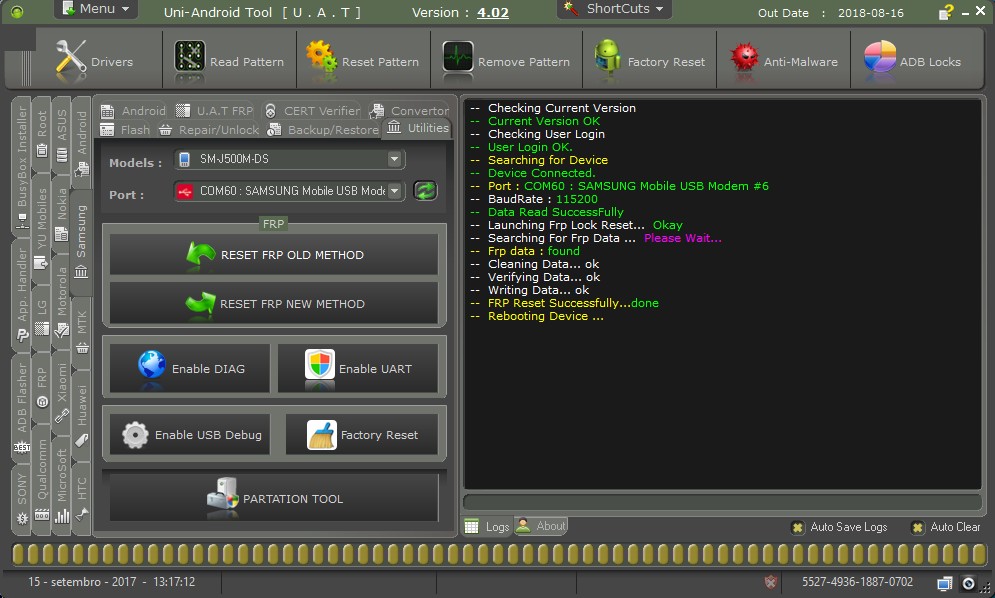
Task: Open the Menu dropdown
Action: [x=96, y=9]
